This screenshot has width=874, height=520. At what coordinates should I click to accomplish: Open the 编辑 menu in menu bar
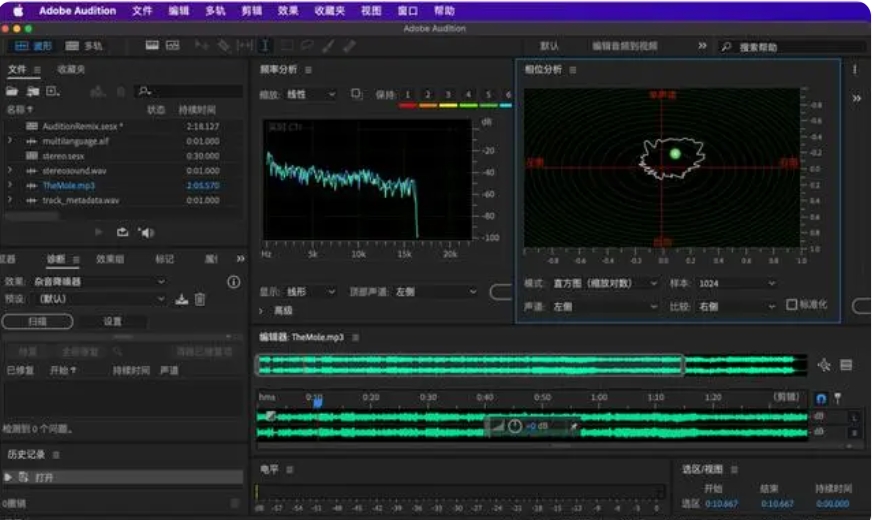(178, 11)
